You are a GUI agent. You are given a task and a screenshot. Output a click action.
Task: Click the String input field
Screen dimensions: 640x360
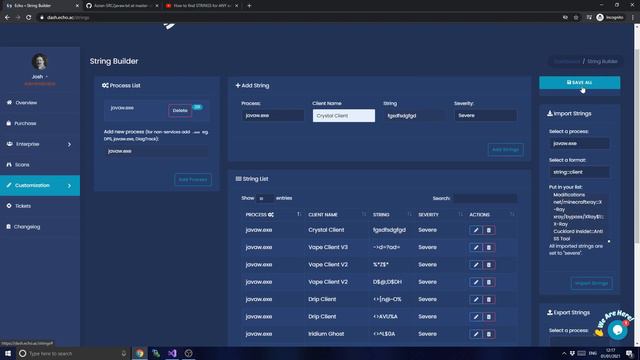tap(414, 116)
